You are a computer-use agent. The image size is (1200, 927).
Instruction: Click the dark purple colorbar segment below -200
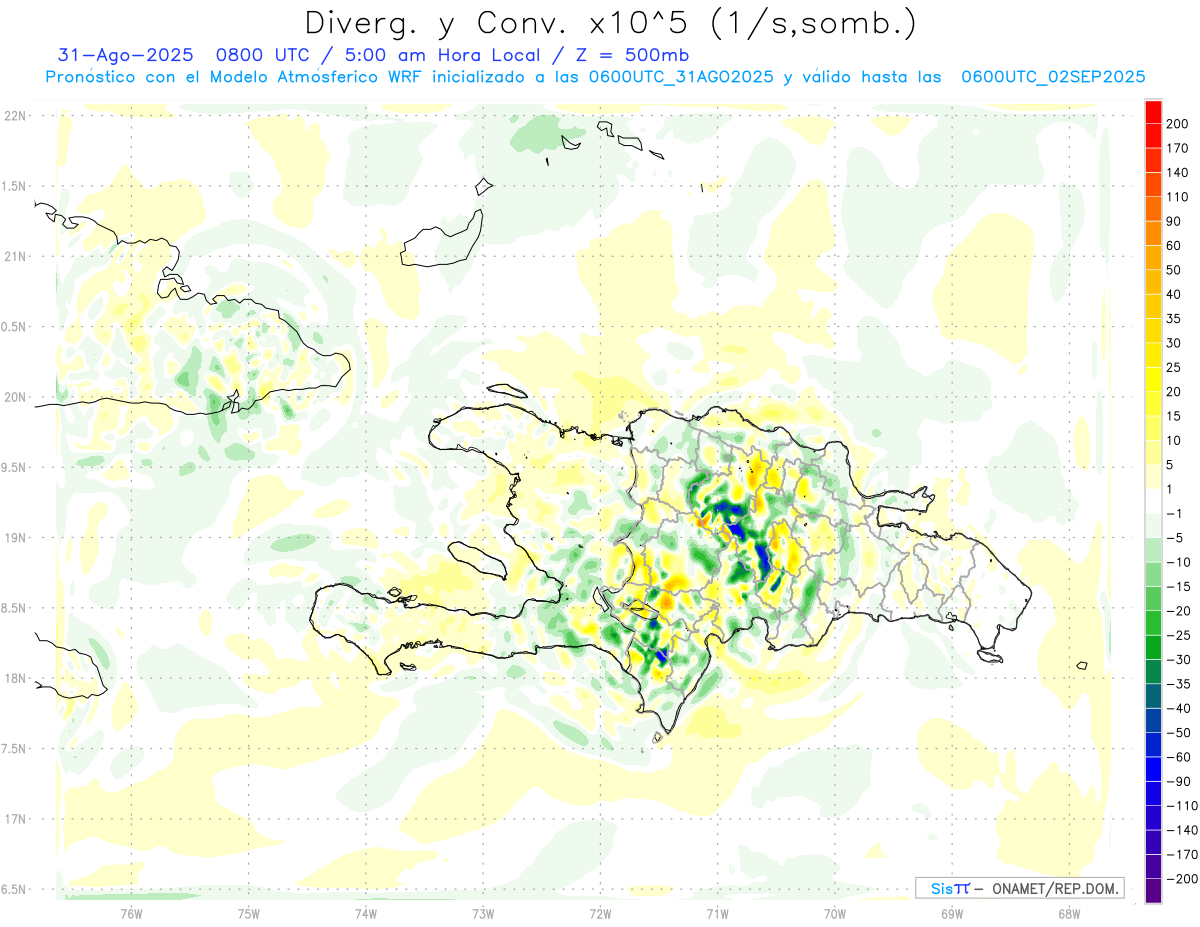1153,891
